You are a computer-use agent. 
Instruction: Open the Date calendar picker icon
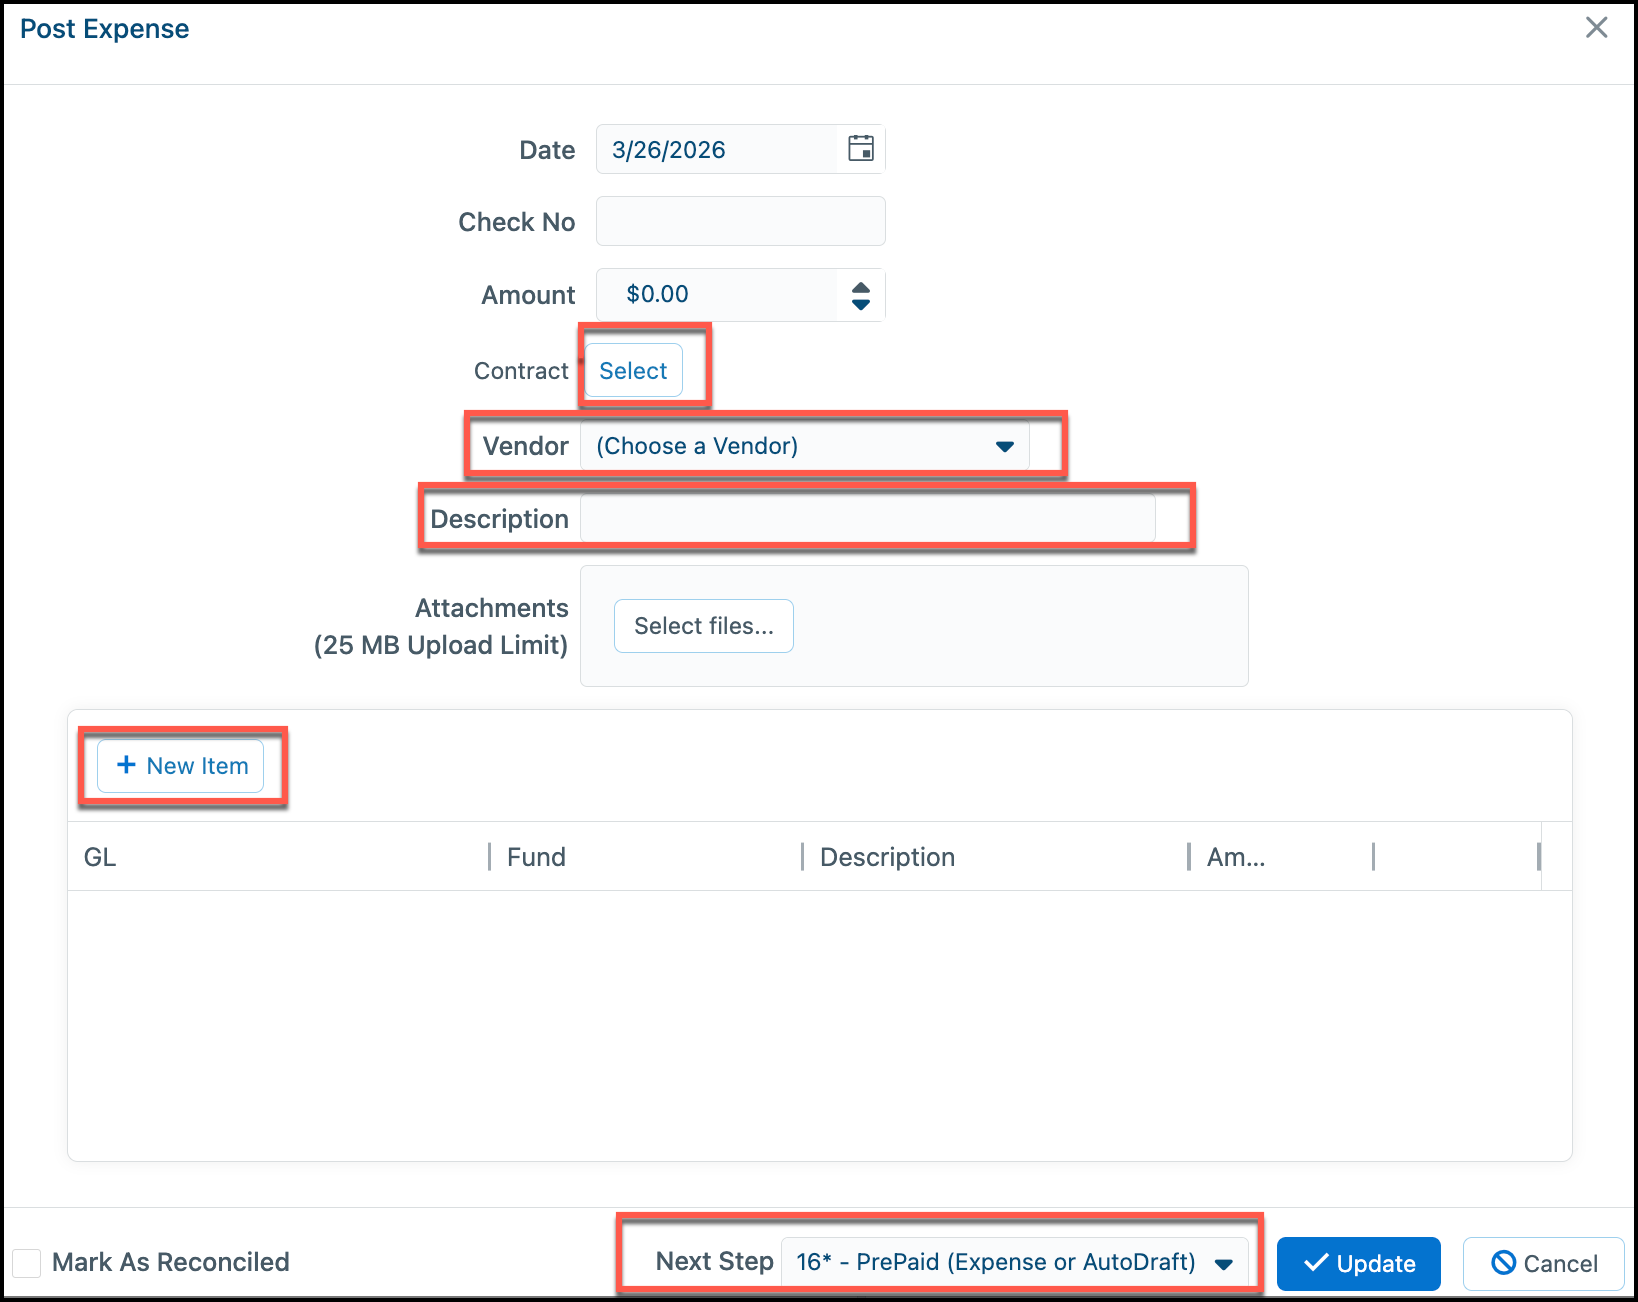coord(861,149)
